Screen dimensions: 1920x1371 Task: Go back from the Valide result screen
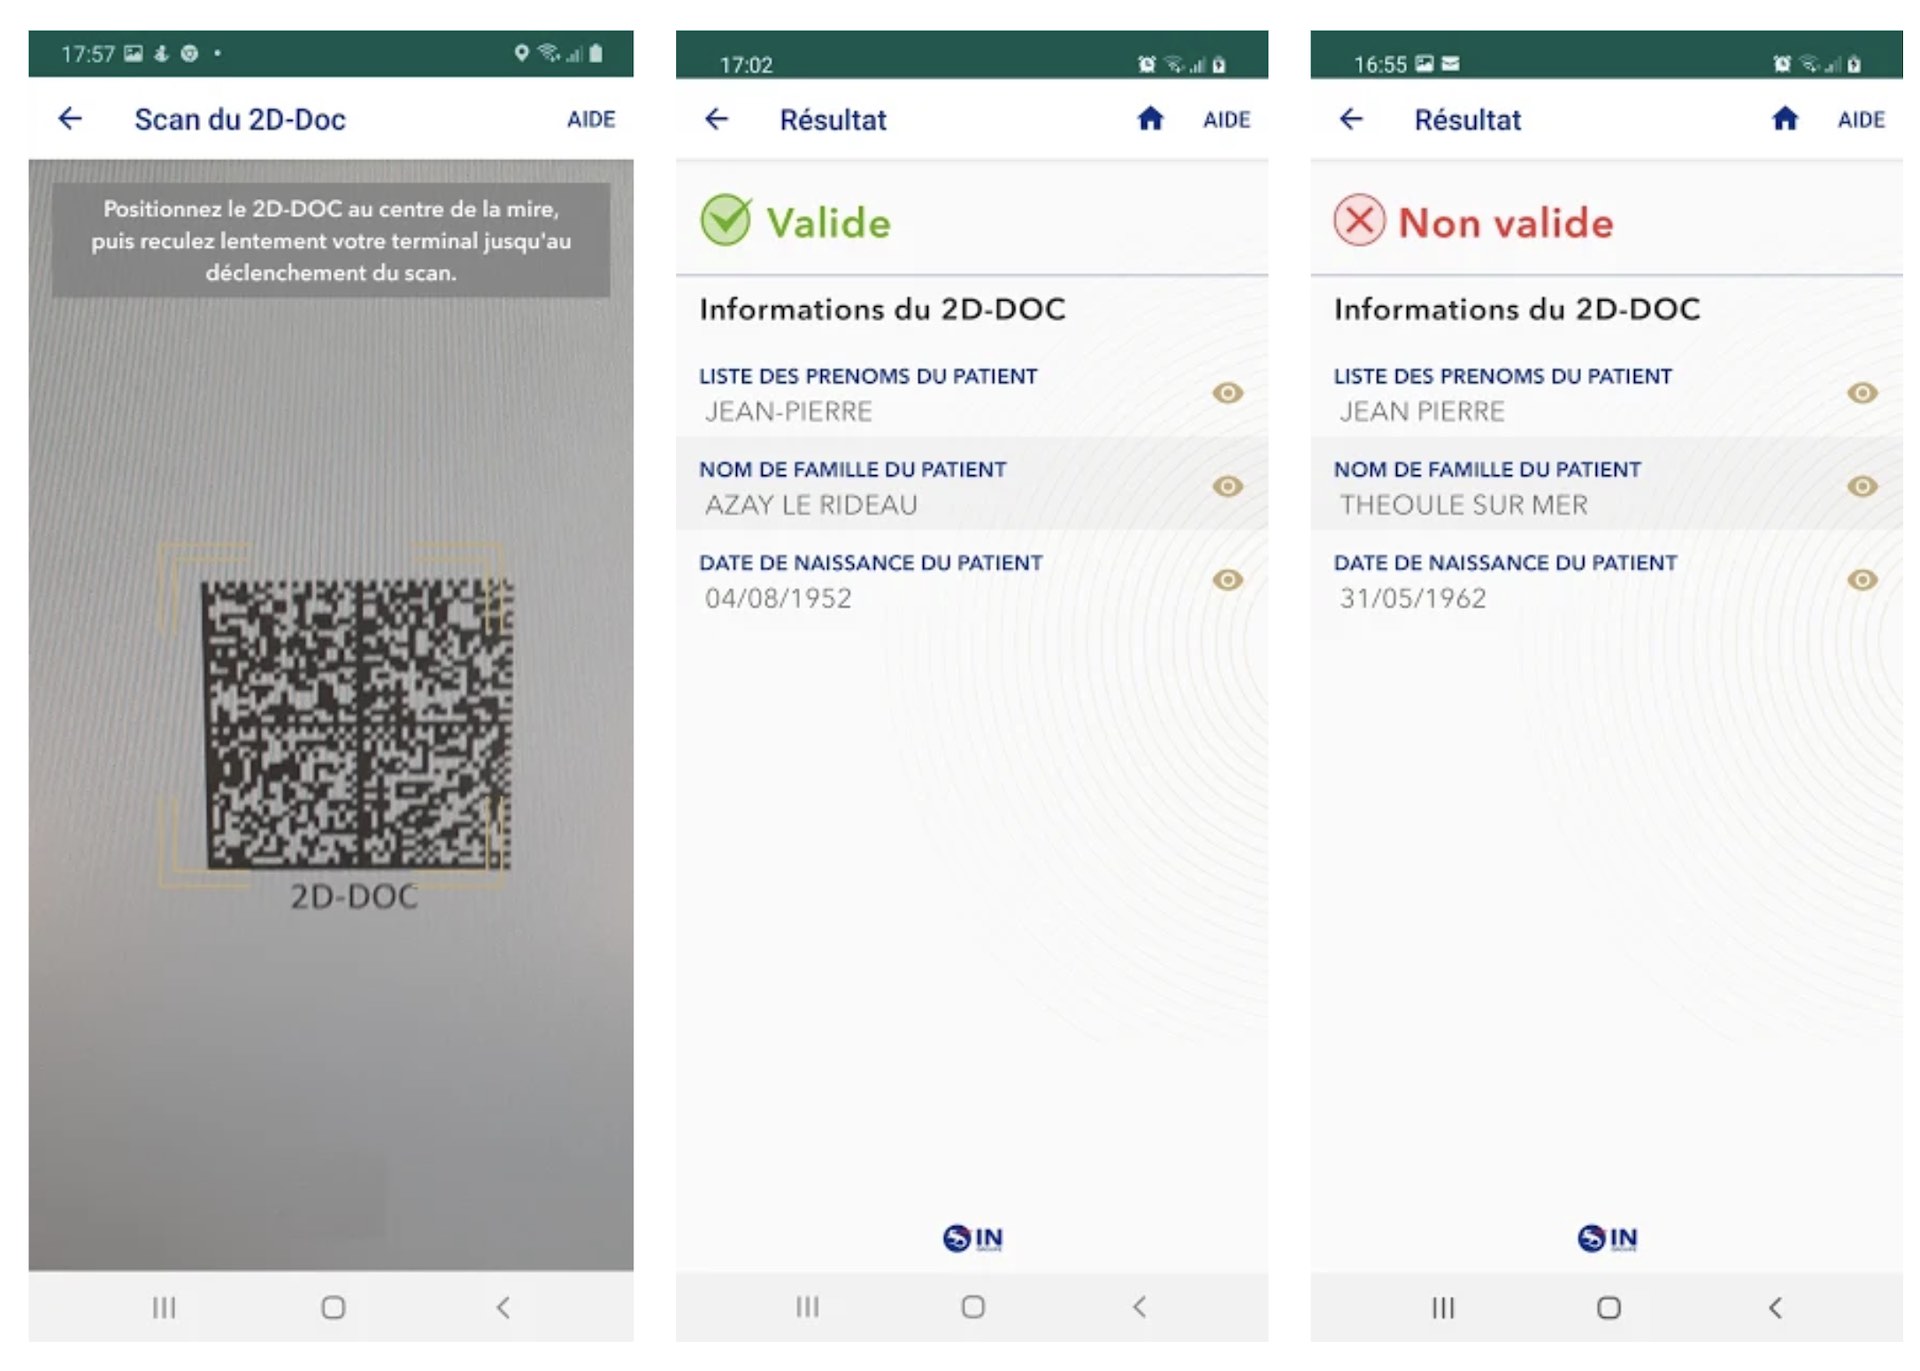coord(716,119)
